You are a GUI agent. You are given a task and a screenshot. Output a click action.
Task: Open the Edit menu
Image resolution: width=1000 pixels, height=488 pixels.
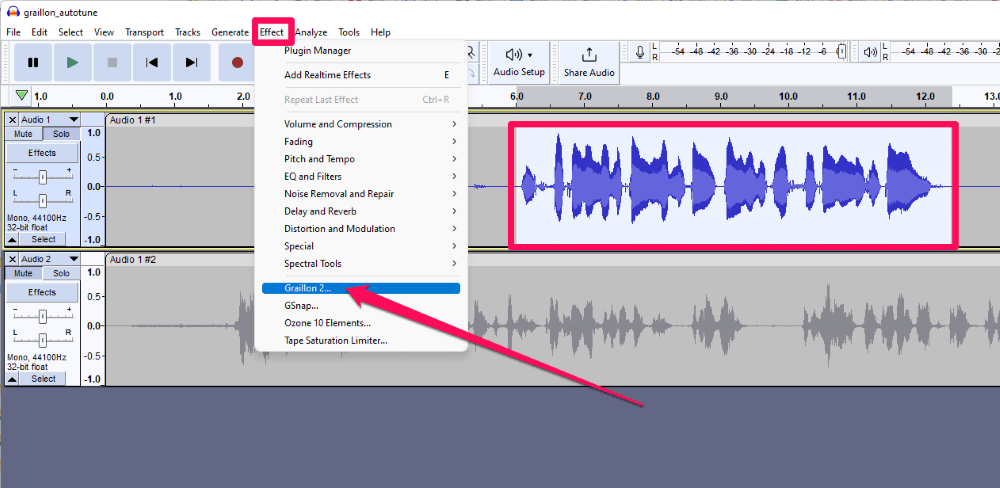point(39,32)
